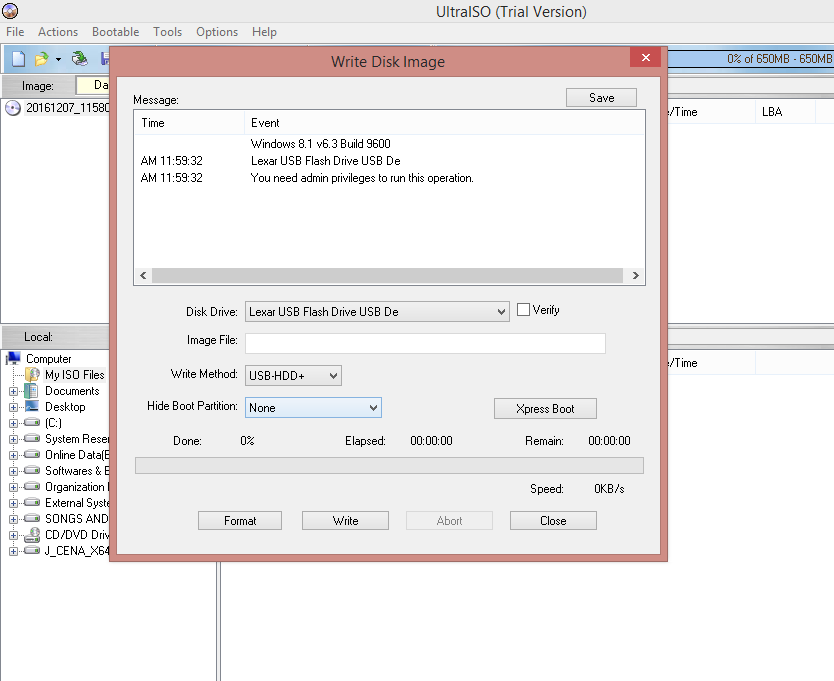Enable the Verify checkbox

tap(523, 310)
